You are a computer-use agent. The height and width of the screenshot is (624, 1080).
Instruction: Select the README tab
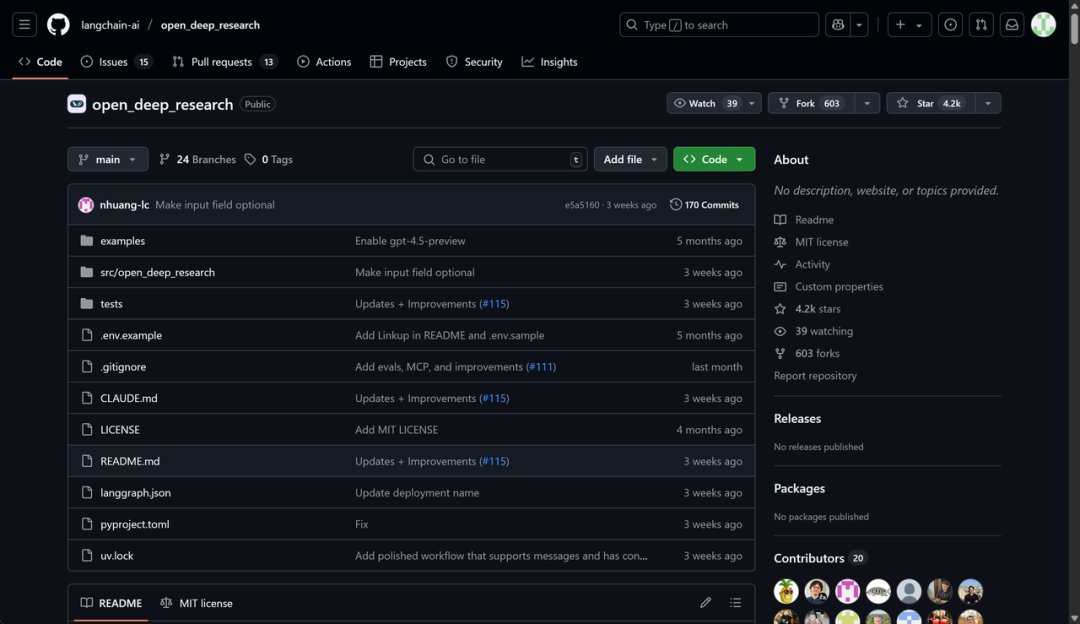pos(111,603)
